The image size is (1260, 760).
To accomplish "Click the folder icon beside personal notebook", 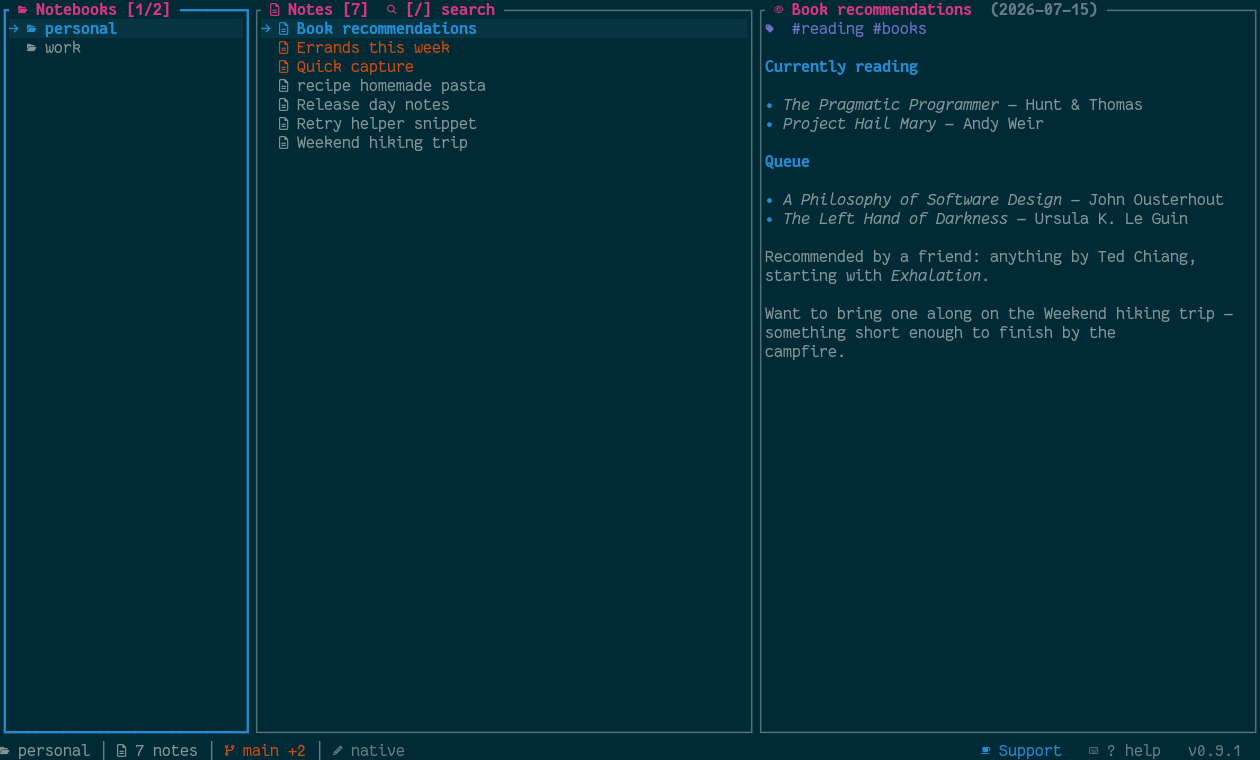I will tap(32, 28).
